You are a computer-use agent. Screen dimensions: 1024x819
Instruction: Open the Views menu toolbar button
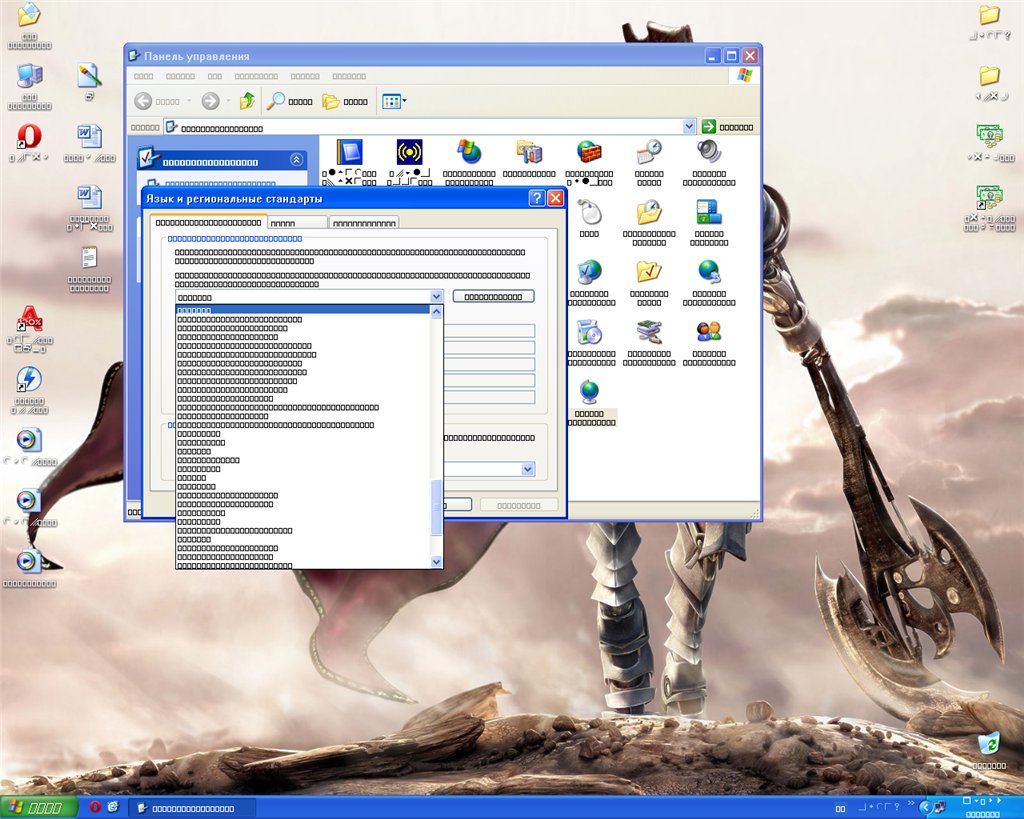click(394, 101)
